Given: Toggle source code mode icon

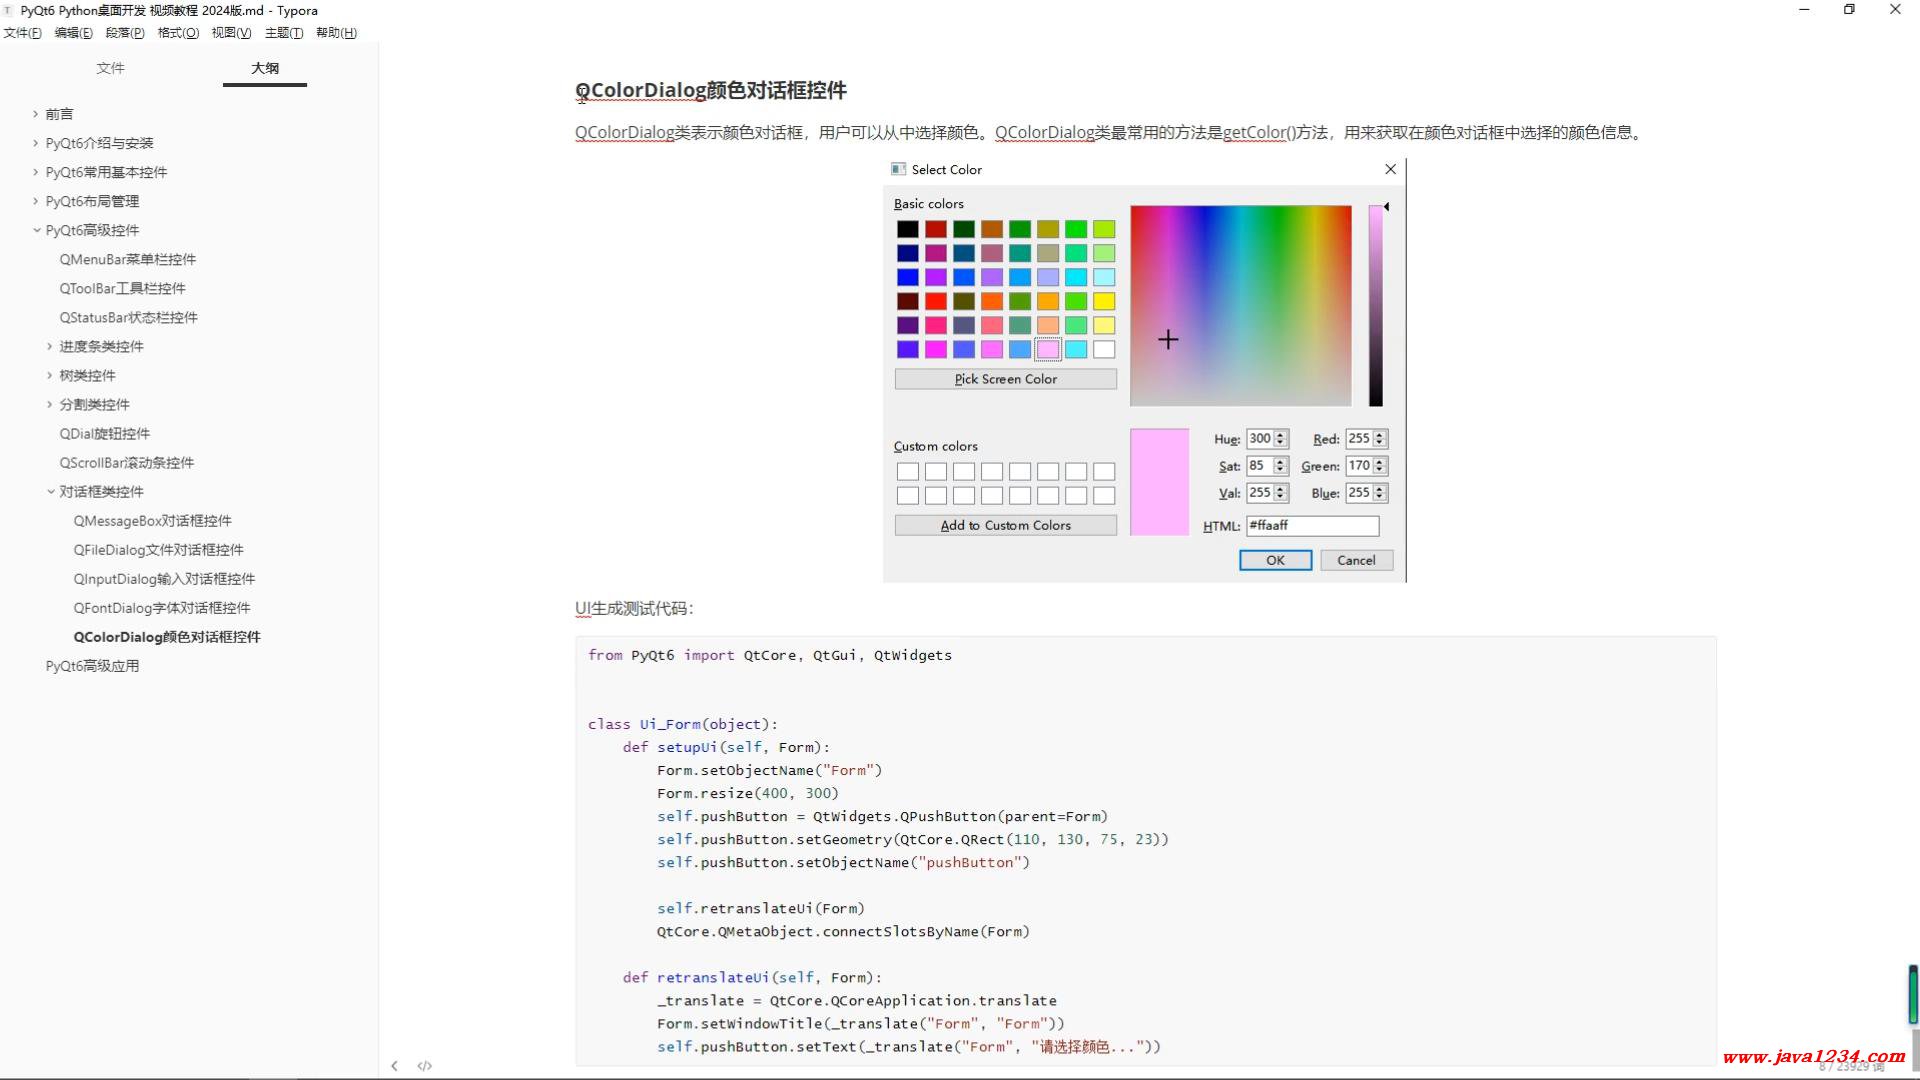Looking at the screenshot, I should pyautogui.click(x=425, y=1066).
